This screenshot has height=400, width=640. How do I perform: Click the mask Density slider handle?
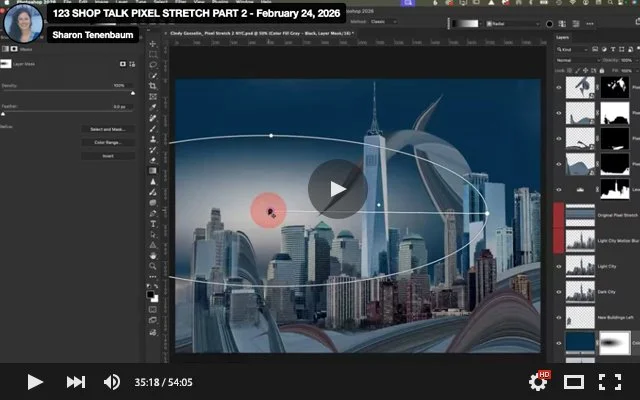[133, 93]
